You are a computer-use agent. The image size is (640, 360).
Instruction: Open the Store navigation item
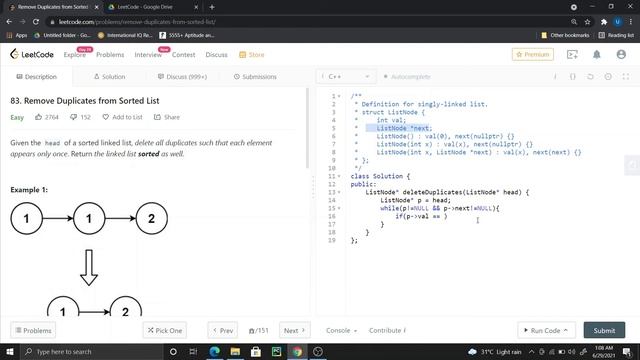click(251, 55)
